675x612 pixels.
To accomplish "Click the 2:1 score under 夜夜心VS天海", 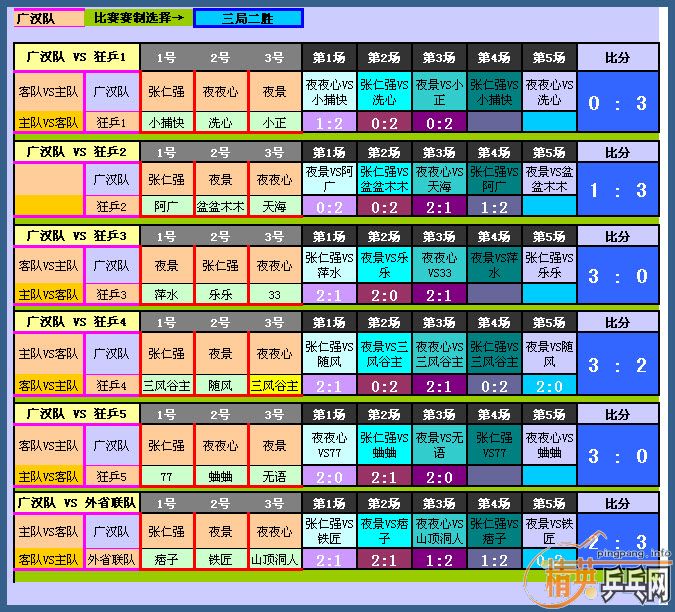I will click(x=439, y=207).
